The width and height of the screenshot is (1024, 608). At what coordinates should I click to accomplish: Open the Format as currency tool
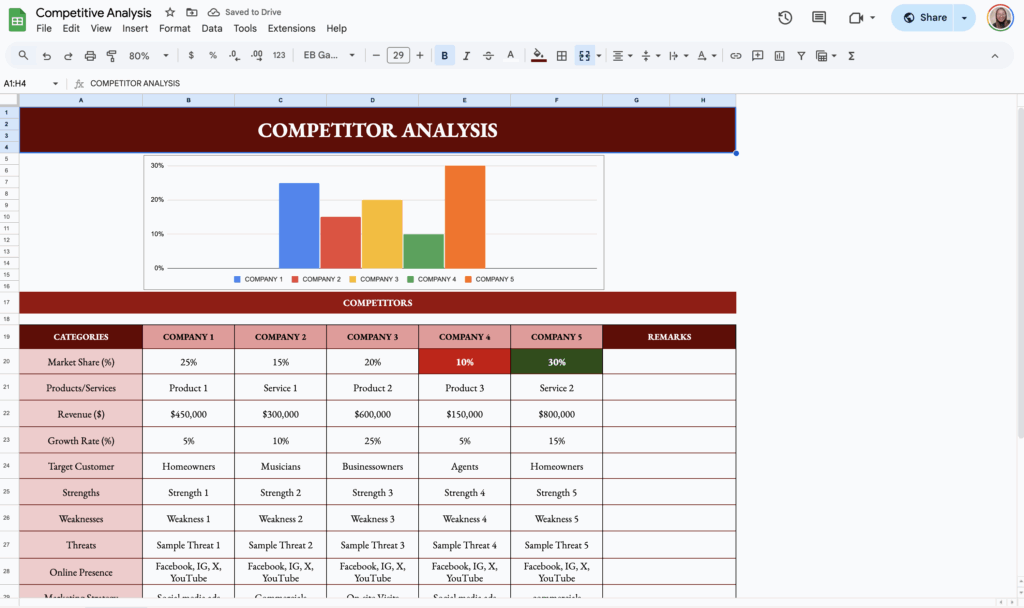[190, 55]
